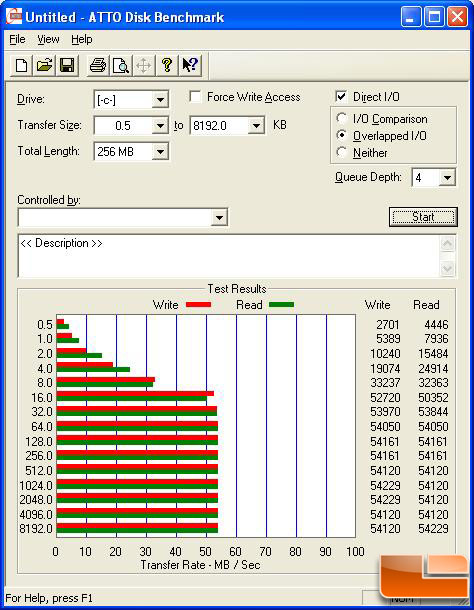Click inside the Description text box
Screen dimensions: 474x610
pos(229,256)
